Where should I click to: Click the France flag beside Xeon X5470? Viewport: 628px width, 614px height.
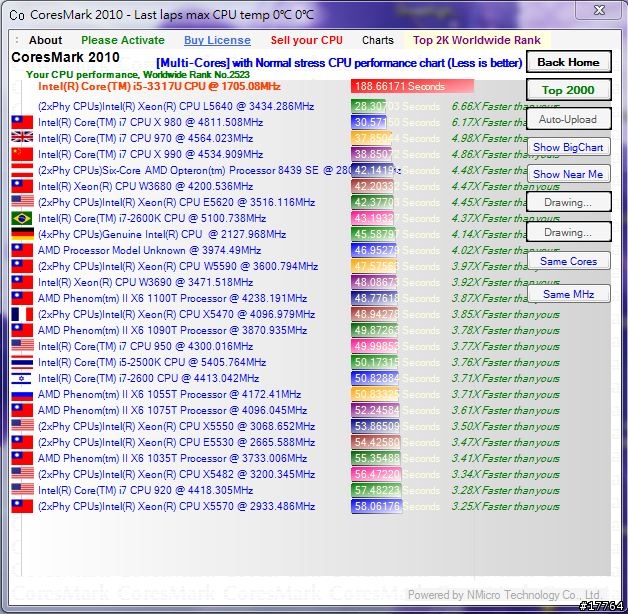22,314
